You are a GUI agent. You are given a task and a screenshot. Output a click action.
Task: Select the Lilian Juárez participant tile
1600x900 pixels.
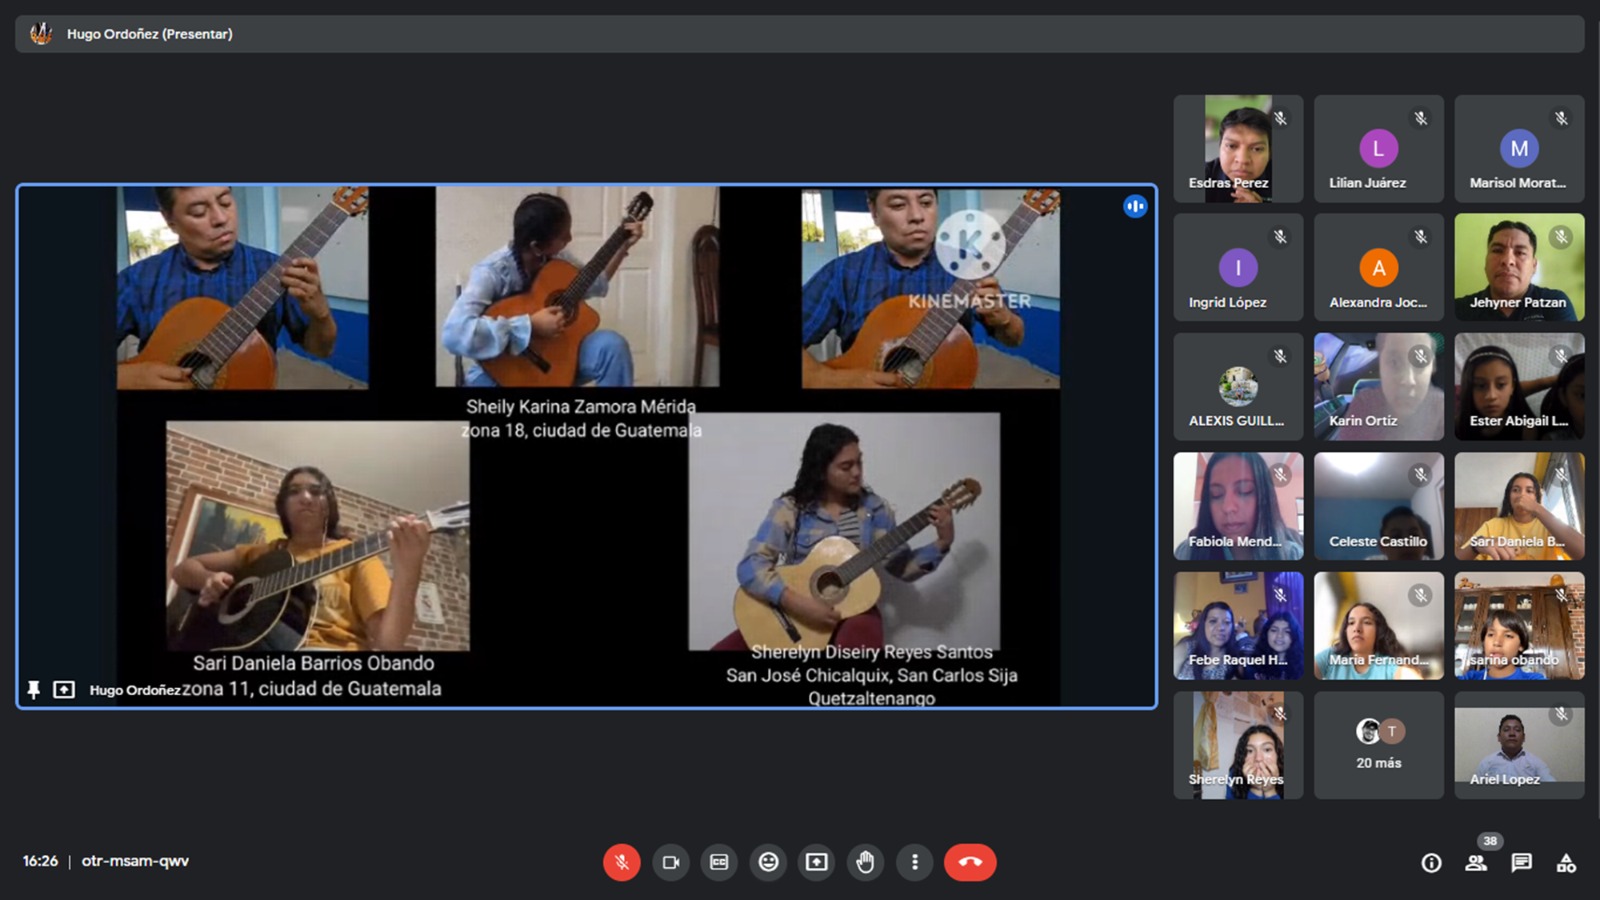click(x=1378, y=148)
